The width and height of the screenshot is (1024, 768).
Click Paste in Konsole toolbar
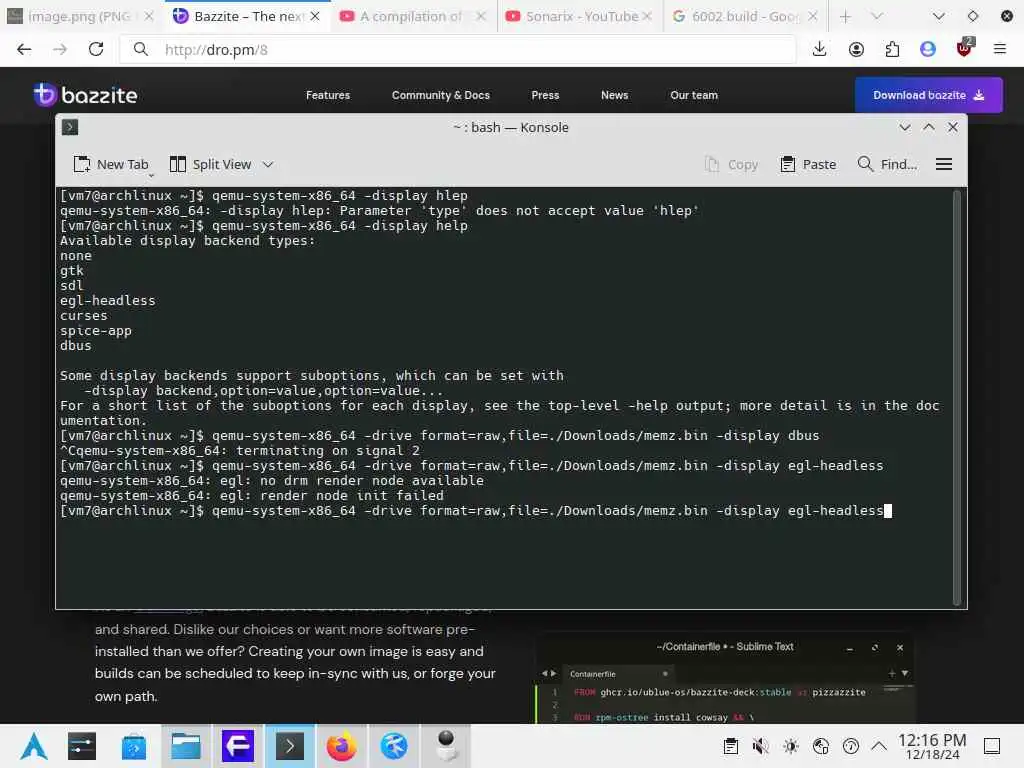coord(808,164)
